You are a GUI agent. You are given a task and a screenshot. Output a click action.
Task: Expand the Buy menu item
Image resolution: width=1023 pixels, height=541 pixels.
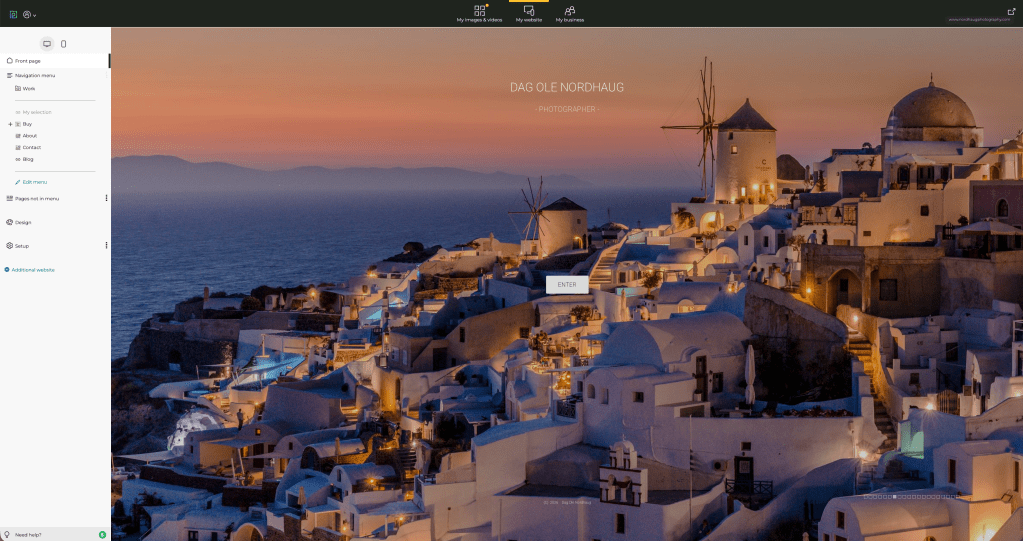pos(10,124)
